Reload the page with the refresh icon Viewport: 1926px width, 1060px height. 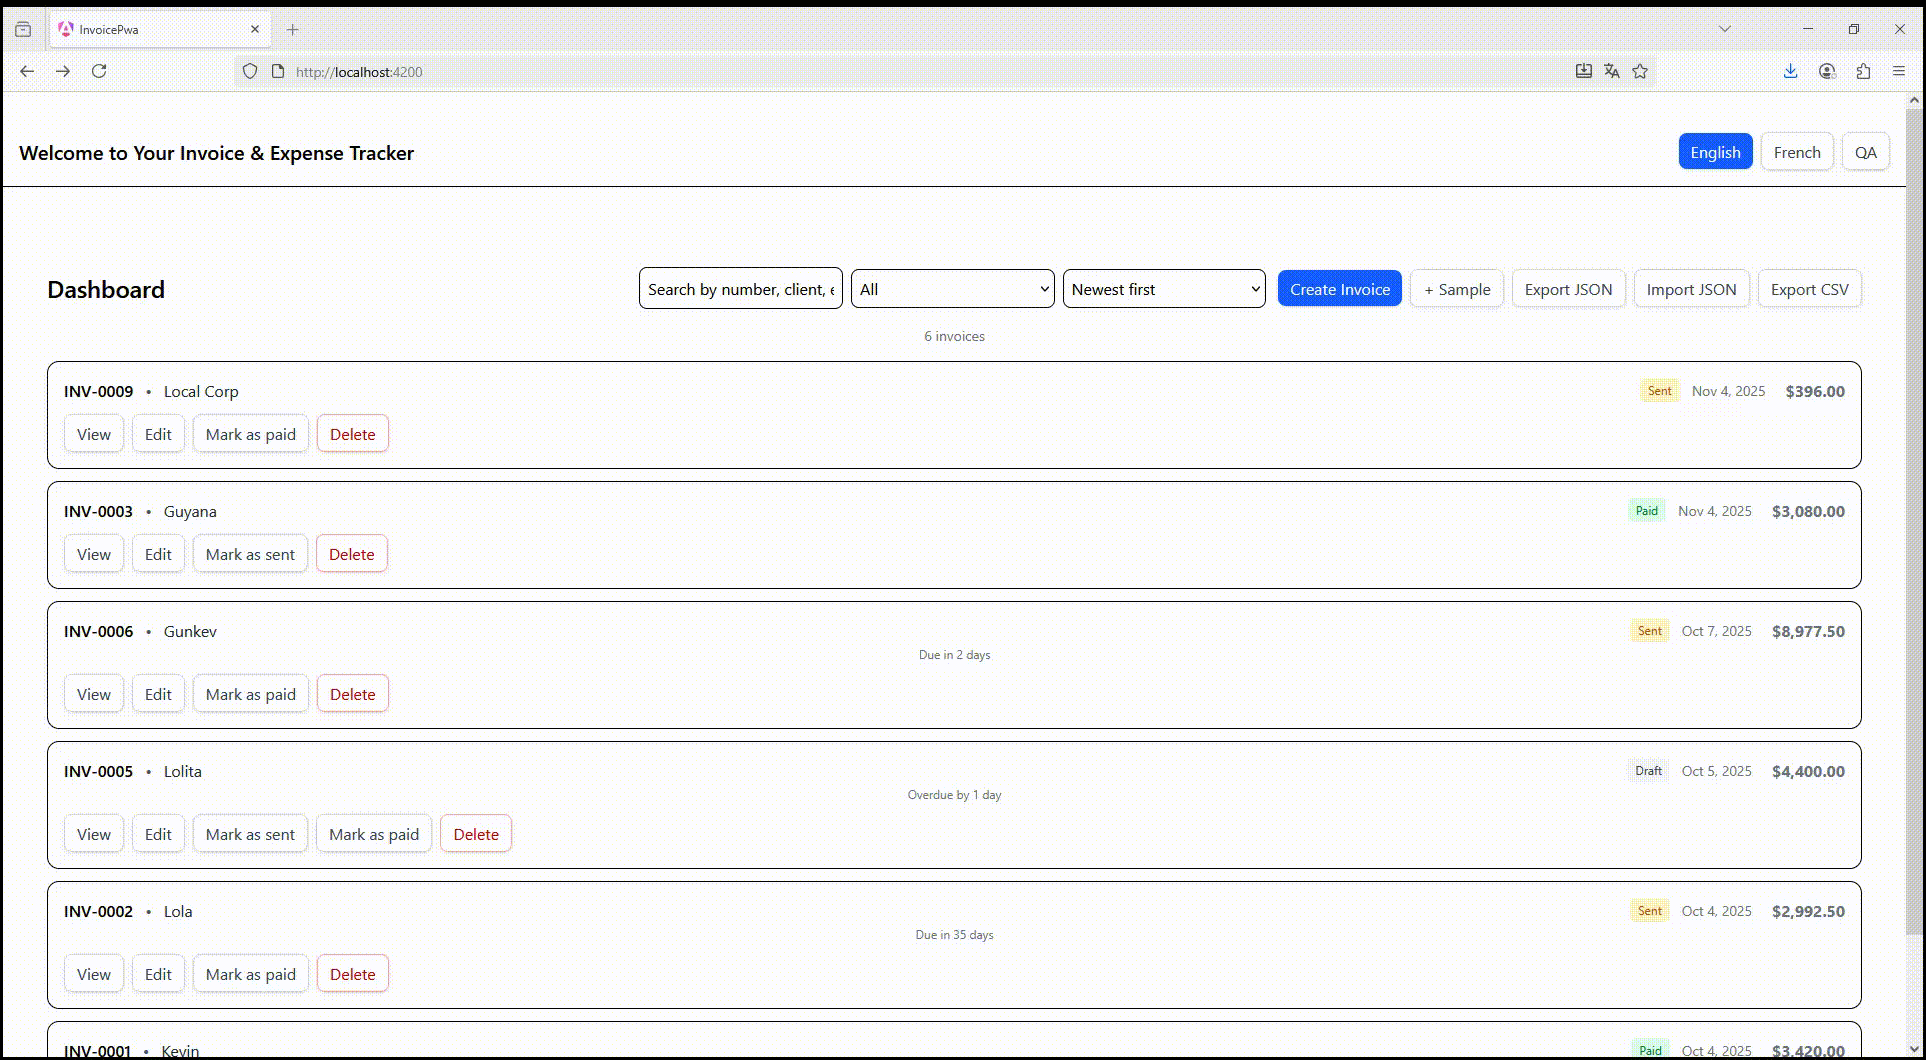click(99, 71)
